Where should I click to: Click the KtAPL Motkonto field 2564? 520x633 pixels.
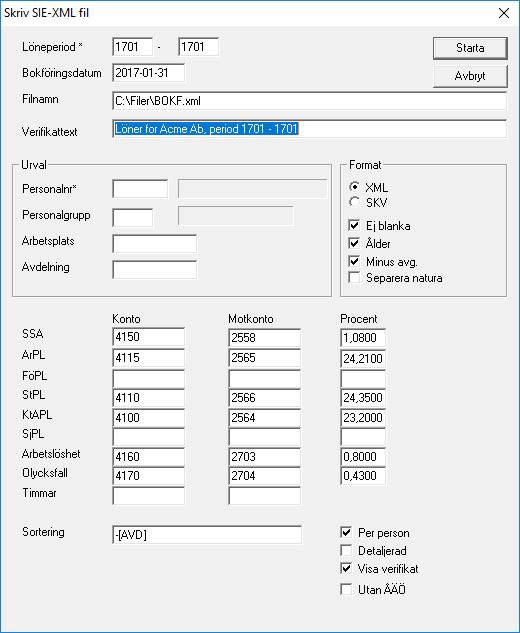coord(264,418)
